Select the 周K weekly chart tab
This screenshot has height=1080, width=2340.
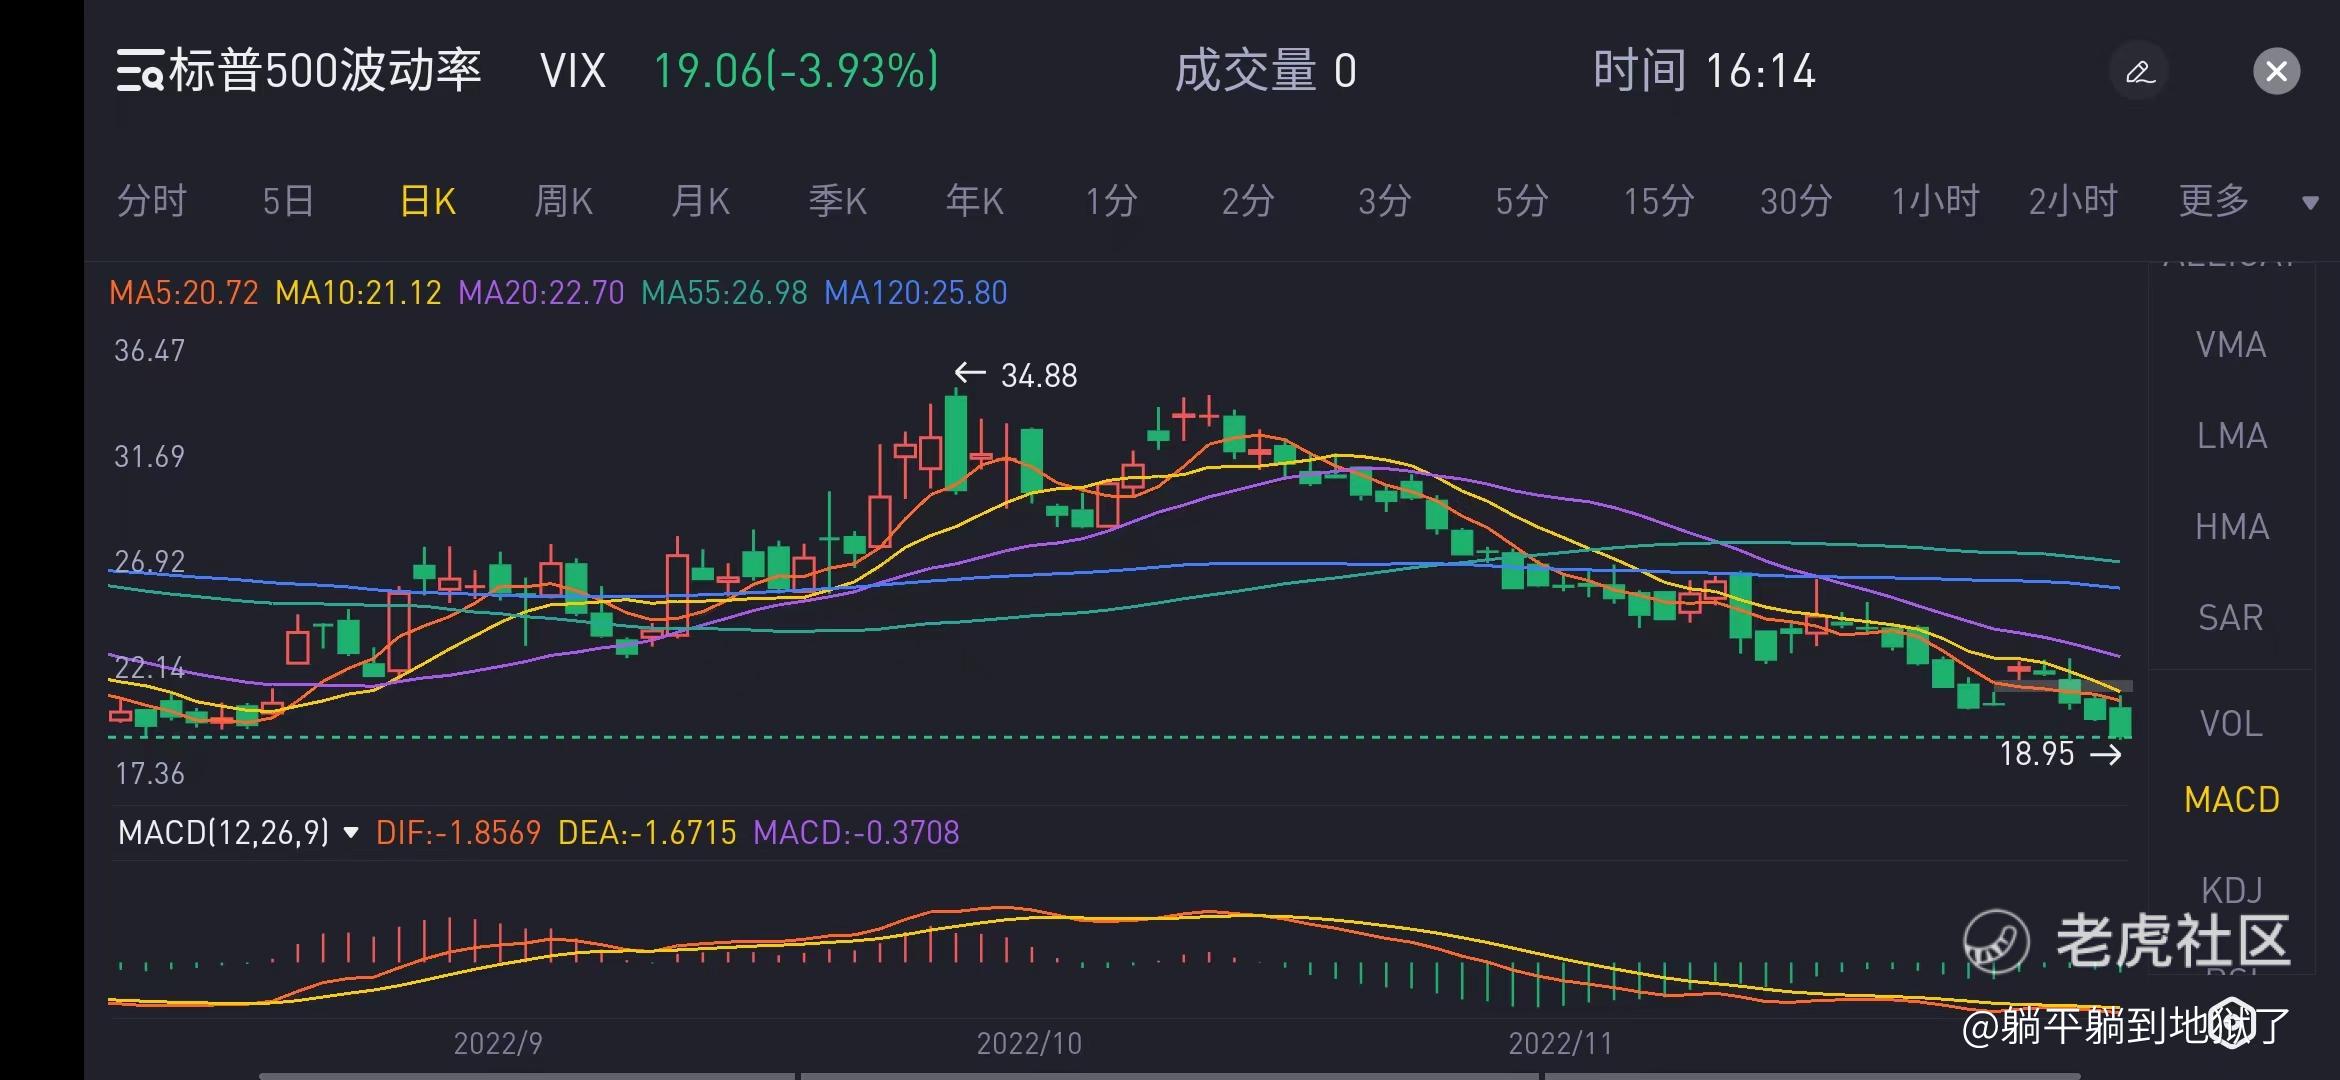(x=563, y=202)
